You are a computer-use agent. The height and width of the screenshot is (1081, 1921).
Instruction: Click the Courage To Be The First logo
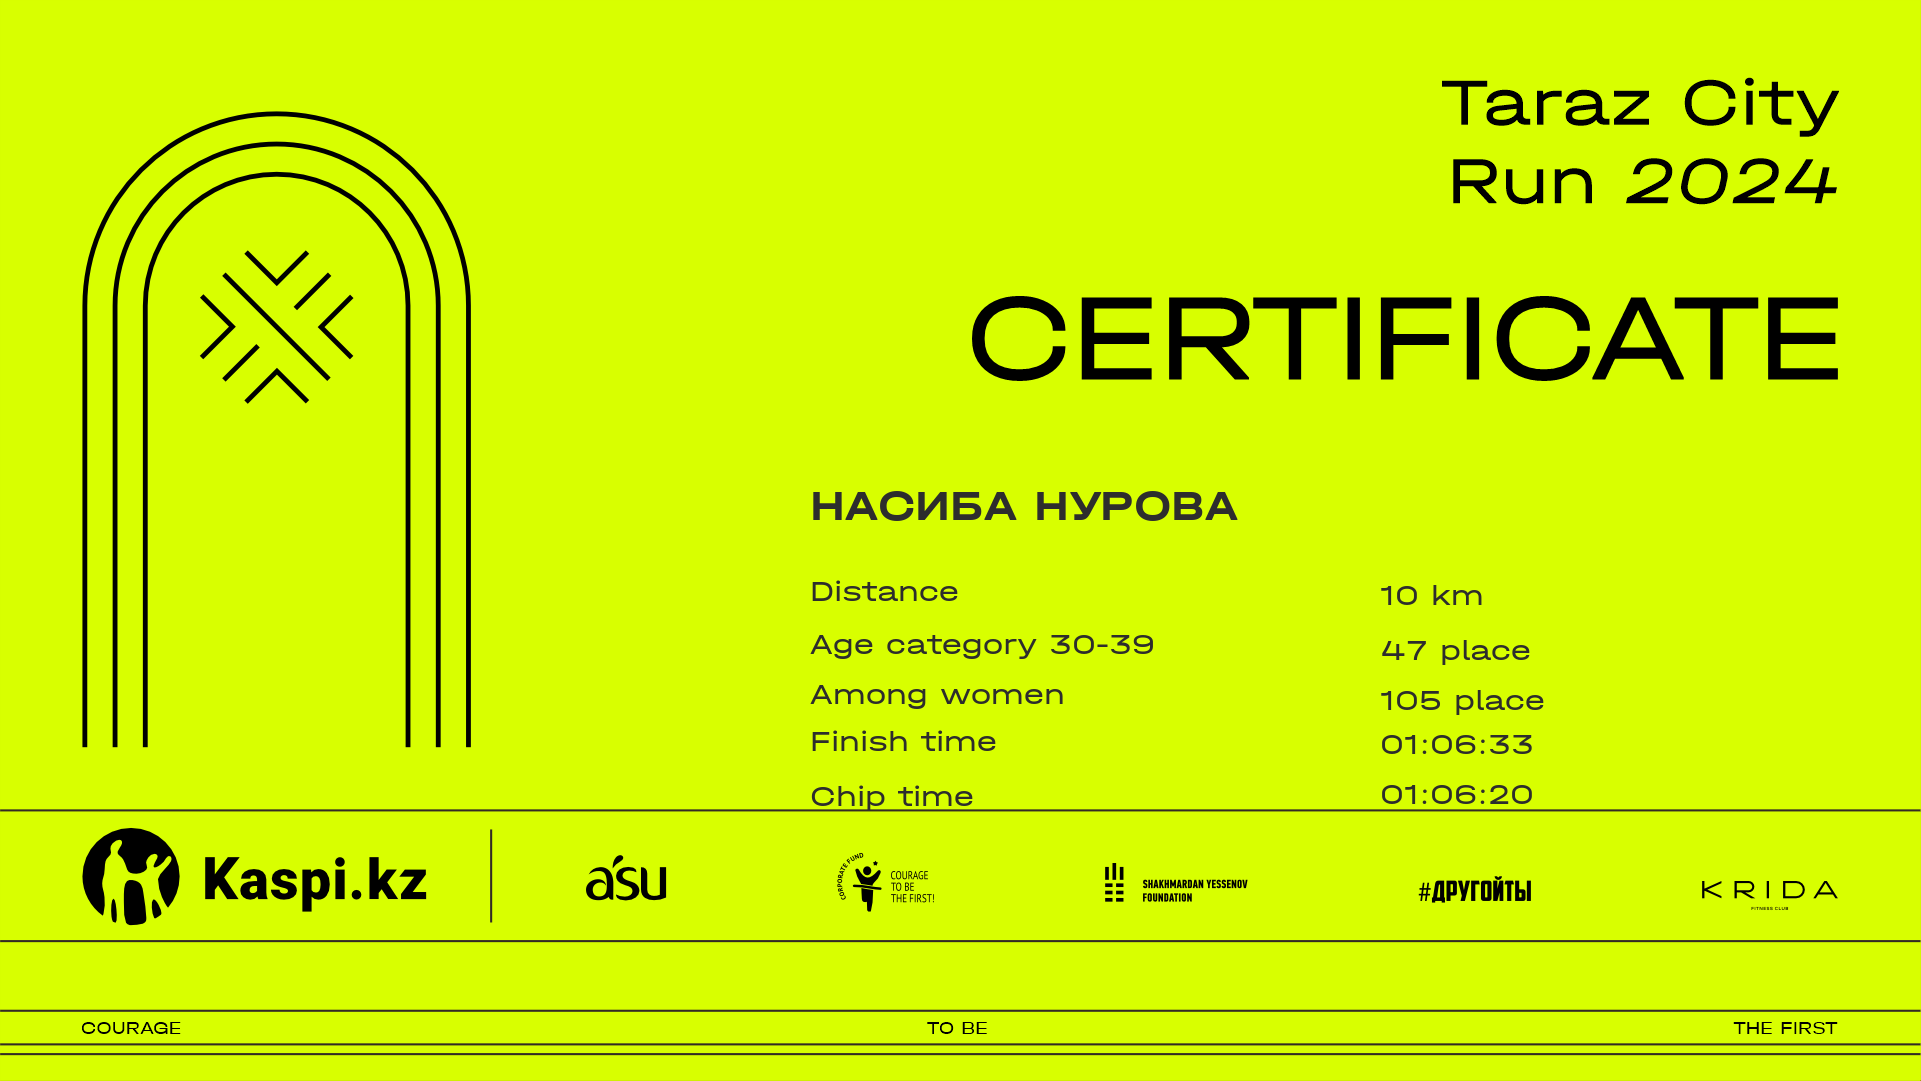click(886, 882)
